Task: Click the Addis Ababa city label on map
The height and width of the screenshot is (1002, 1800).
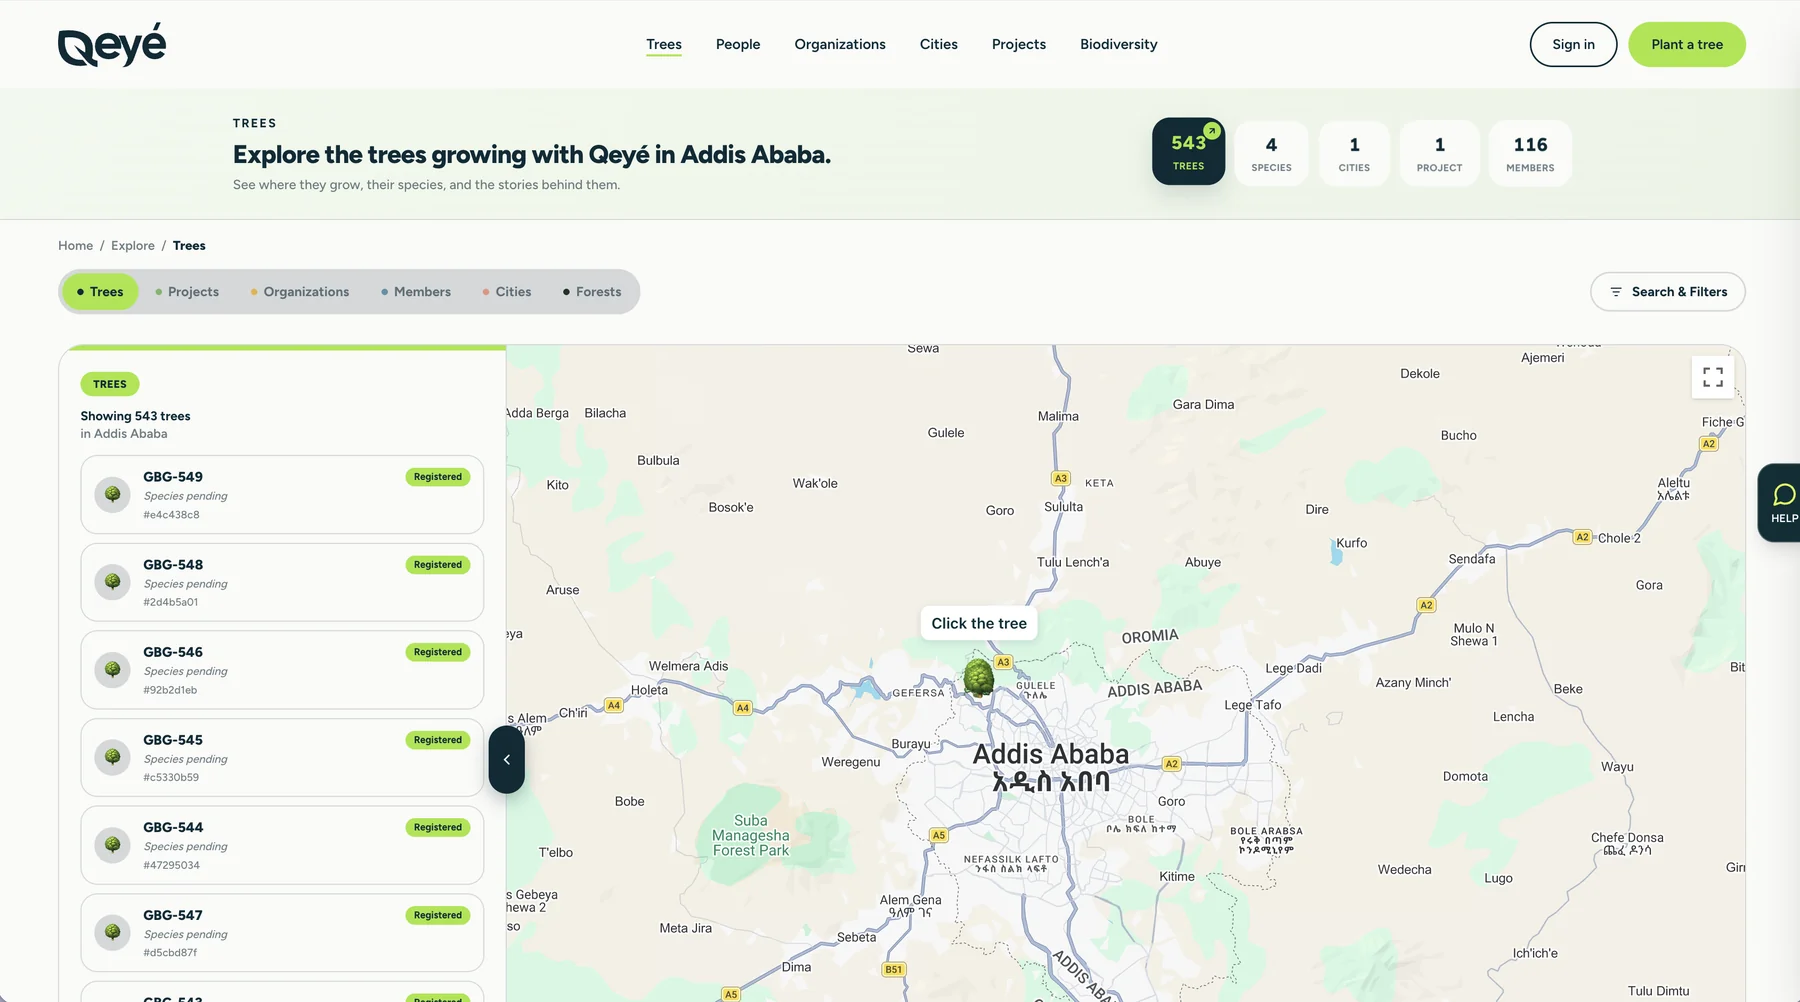Action: 1051,767
